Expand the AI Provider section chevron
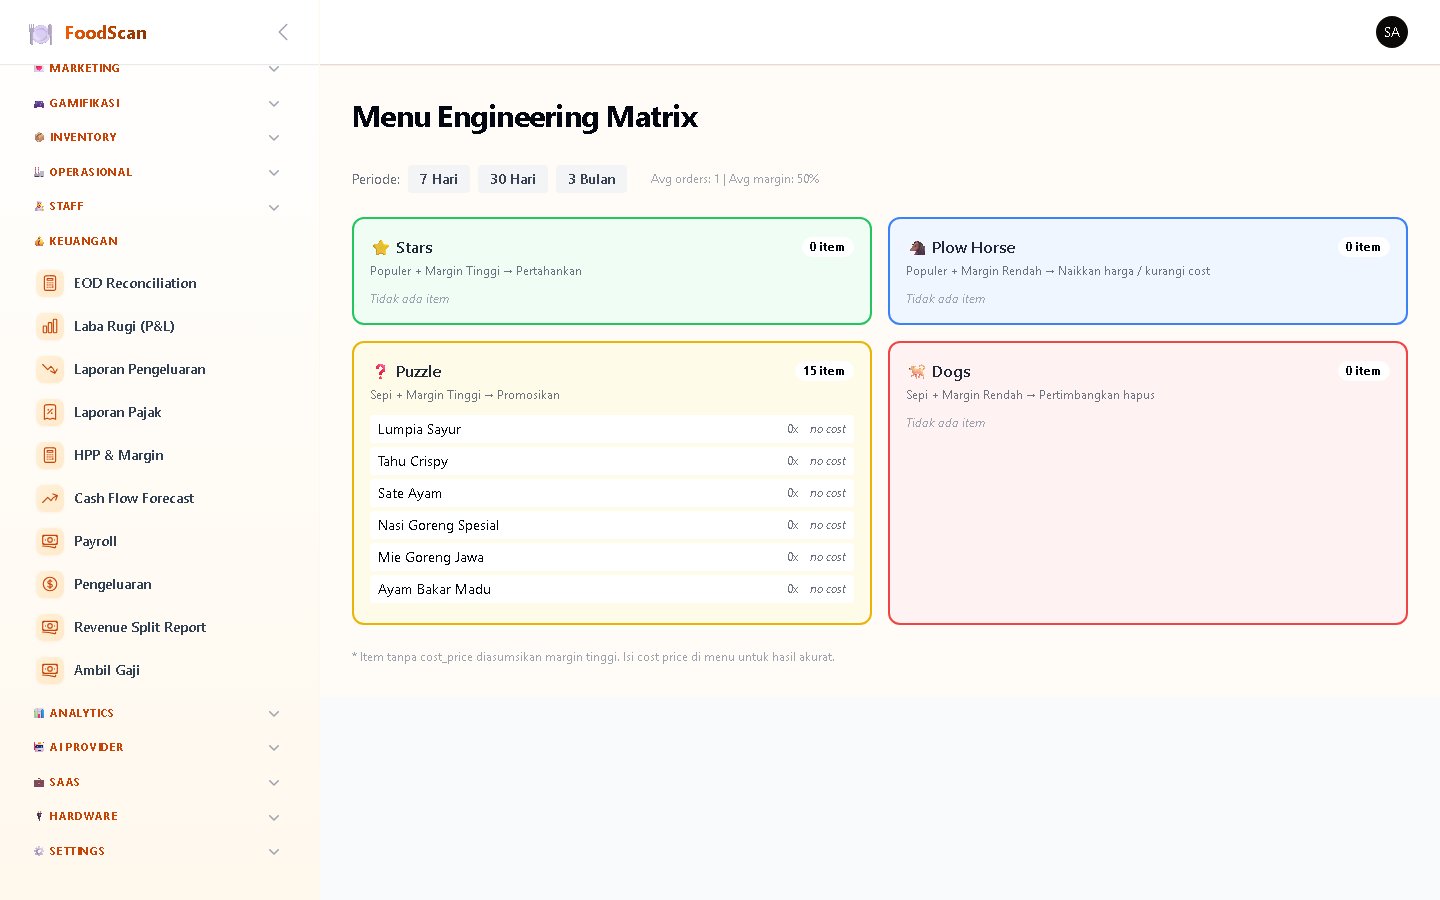Screen dimensions: 1440x900 pyautogui.click(x=274, y=748)
